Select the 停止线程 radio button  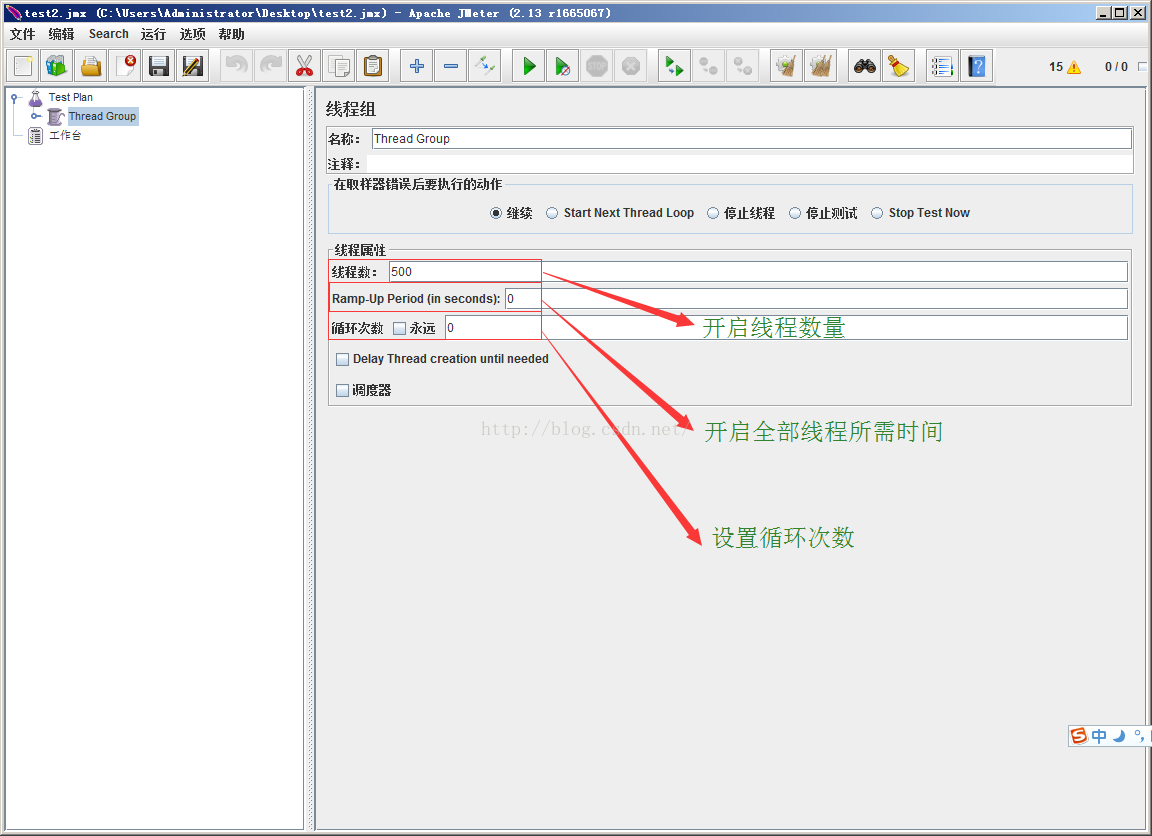(x=713, y=213)
